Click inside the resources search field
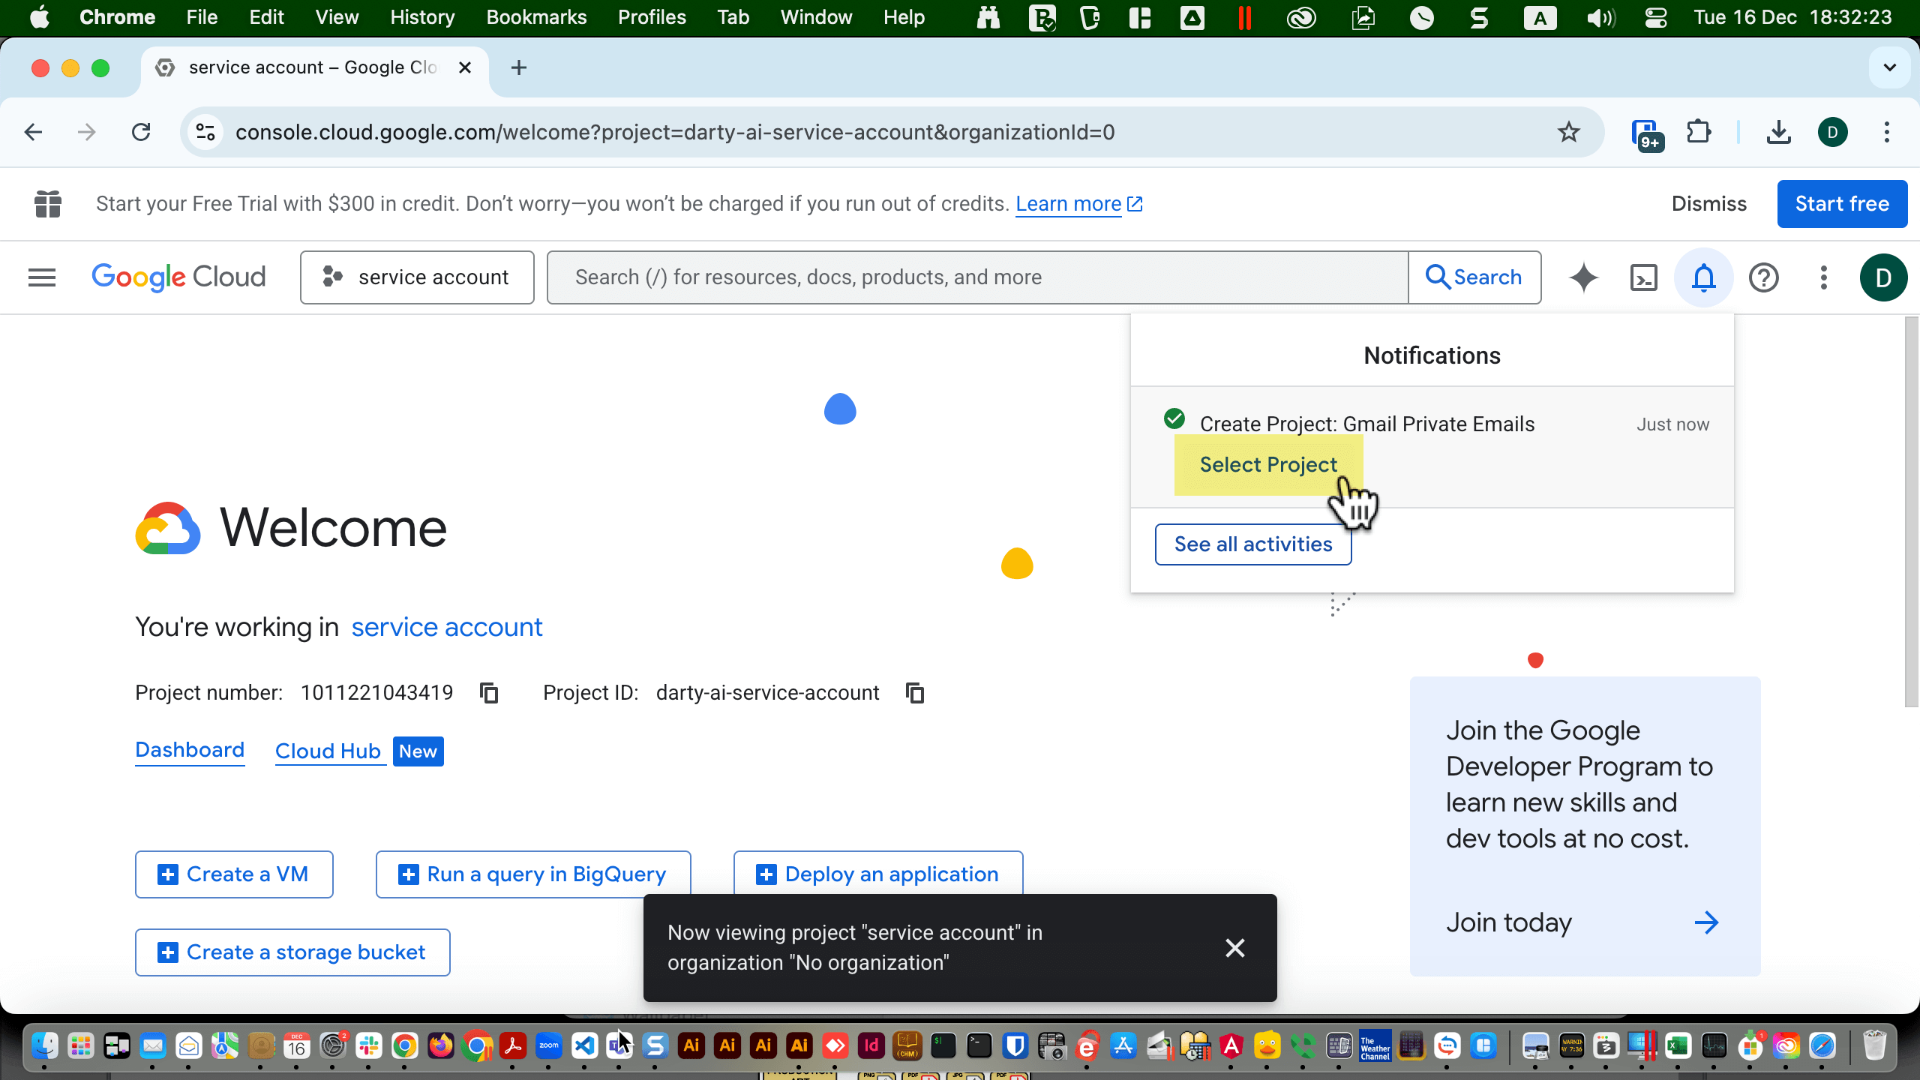The height and width of the screenshot is (1080, 1920). click(x=977, y=277)
